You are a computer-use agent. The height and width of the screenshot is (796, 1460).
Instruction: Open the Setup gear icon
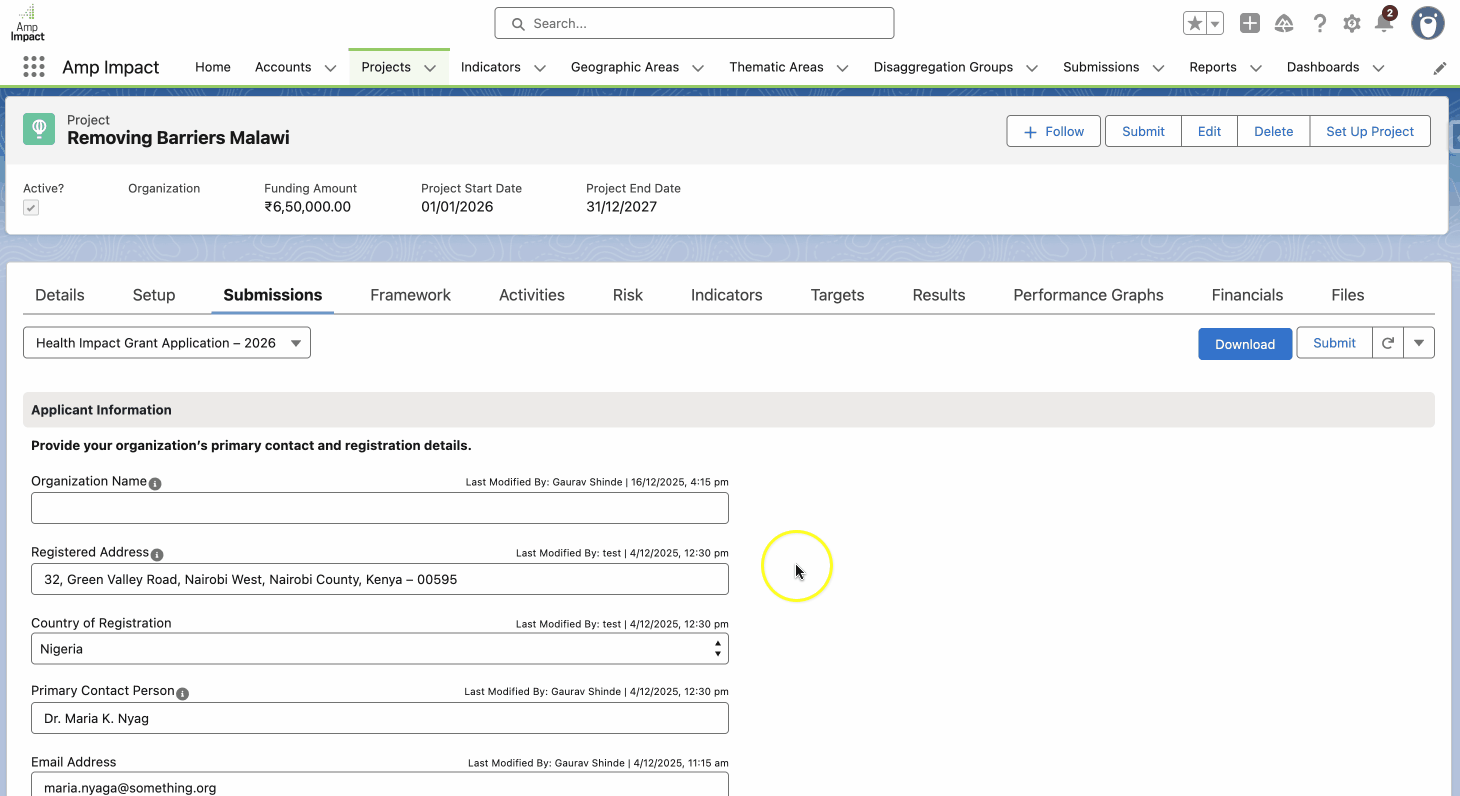1352,24
